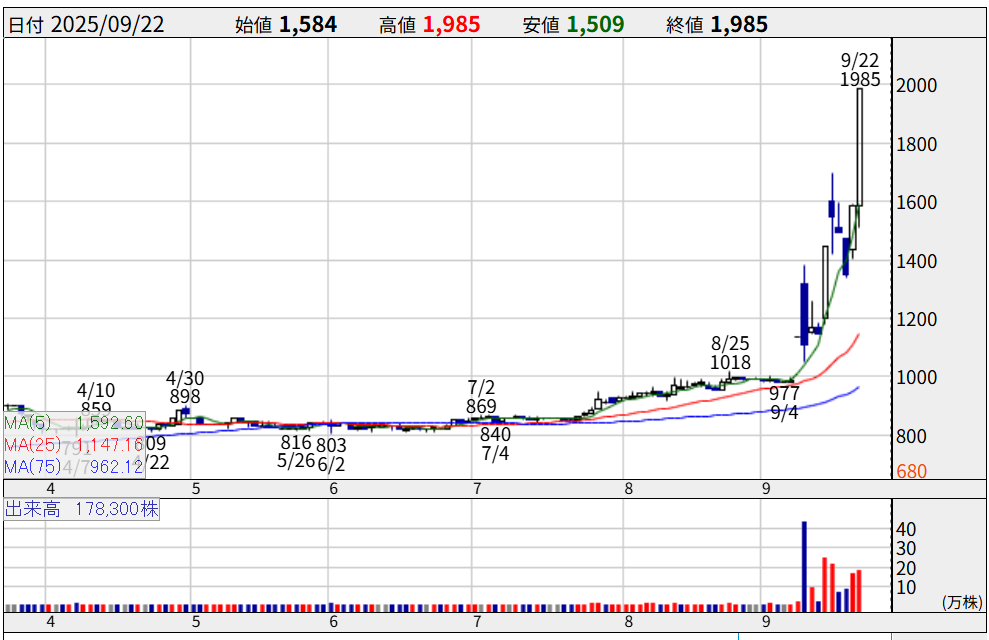Click the 1200 price axis label
The image size is (989, 640).
tap(916, 319)
